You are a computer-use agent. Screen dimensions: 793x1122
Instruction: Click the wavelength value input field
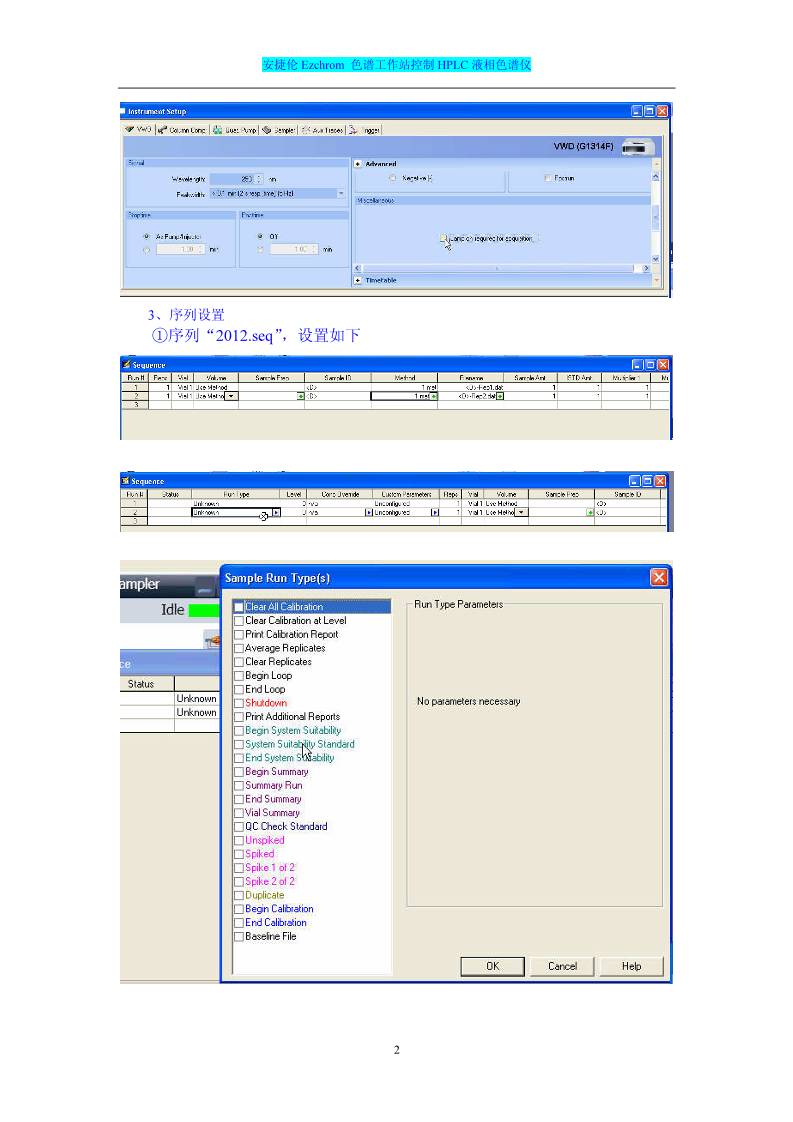pos(234,179)
